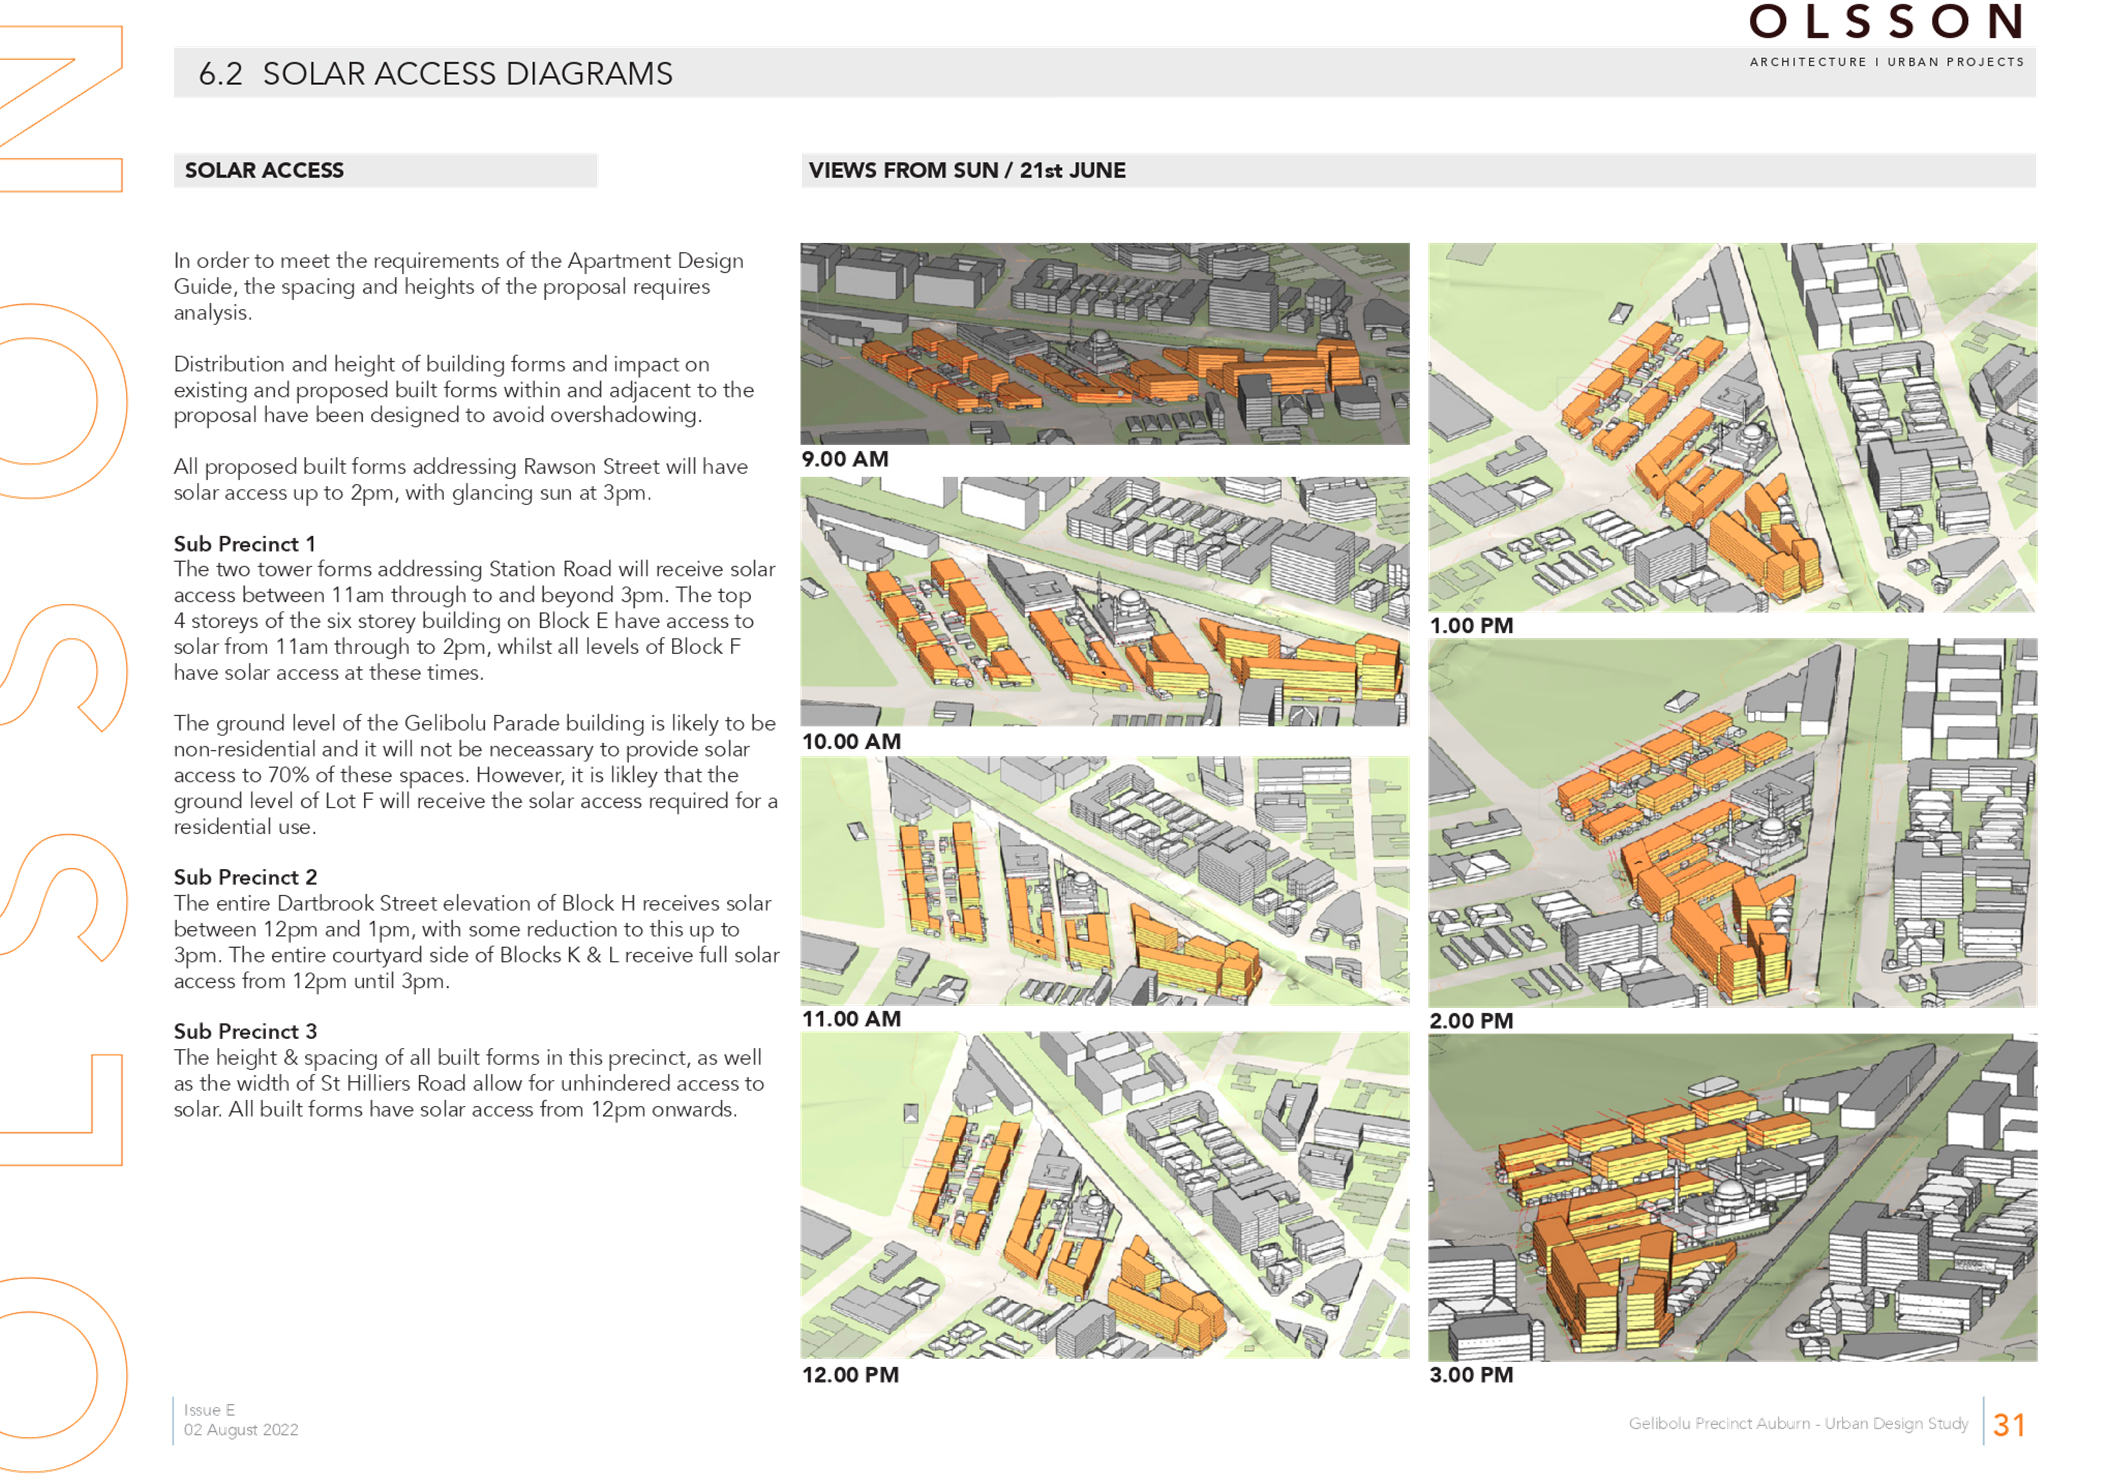Click the 9.00 AM solar diagram image

(x=1104, y=343)
